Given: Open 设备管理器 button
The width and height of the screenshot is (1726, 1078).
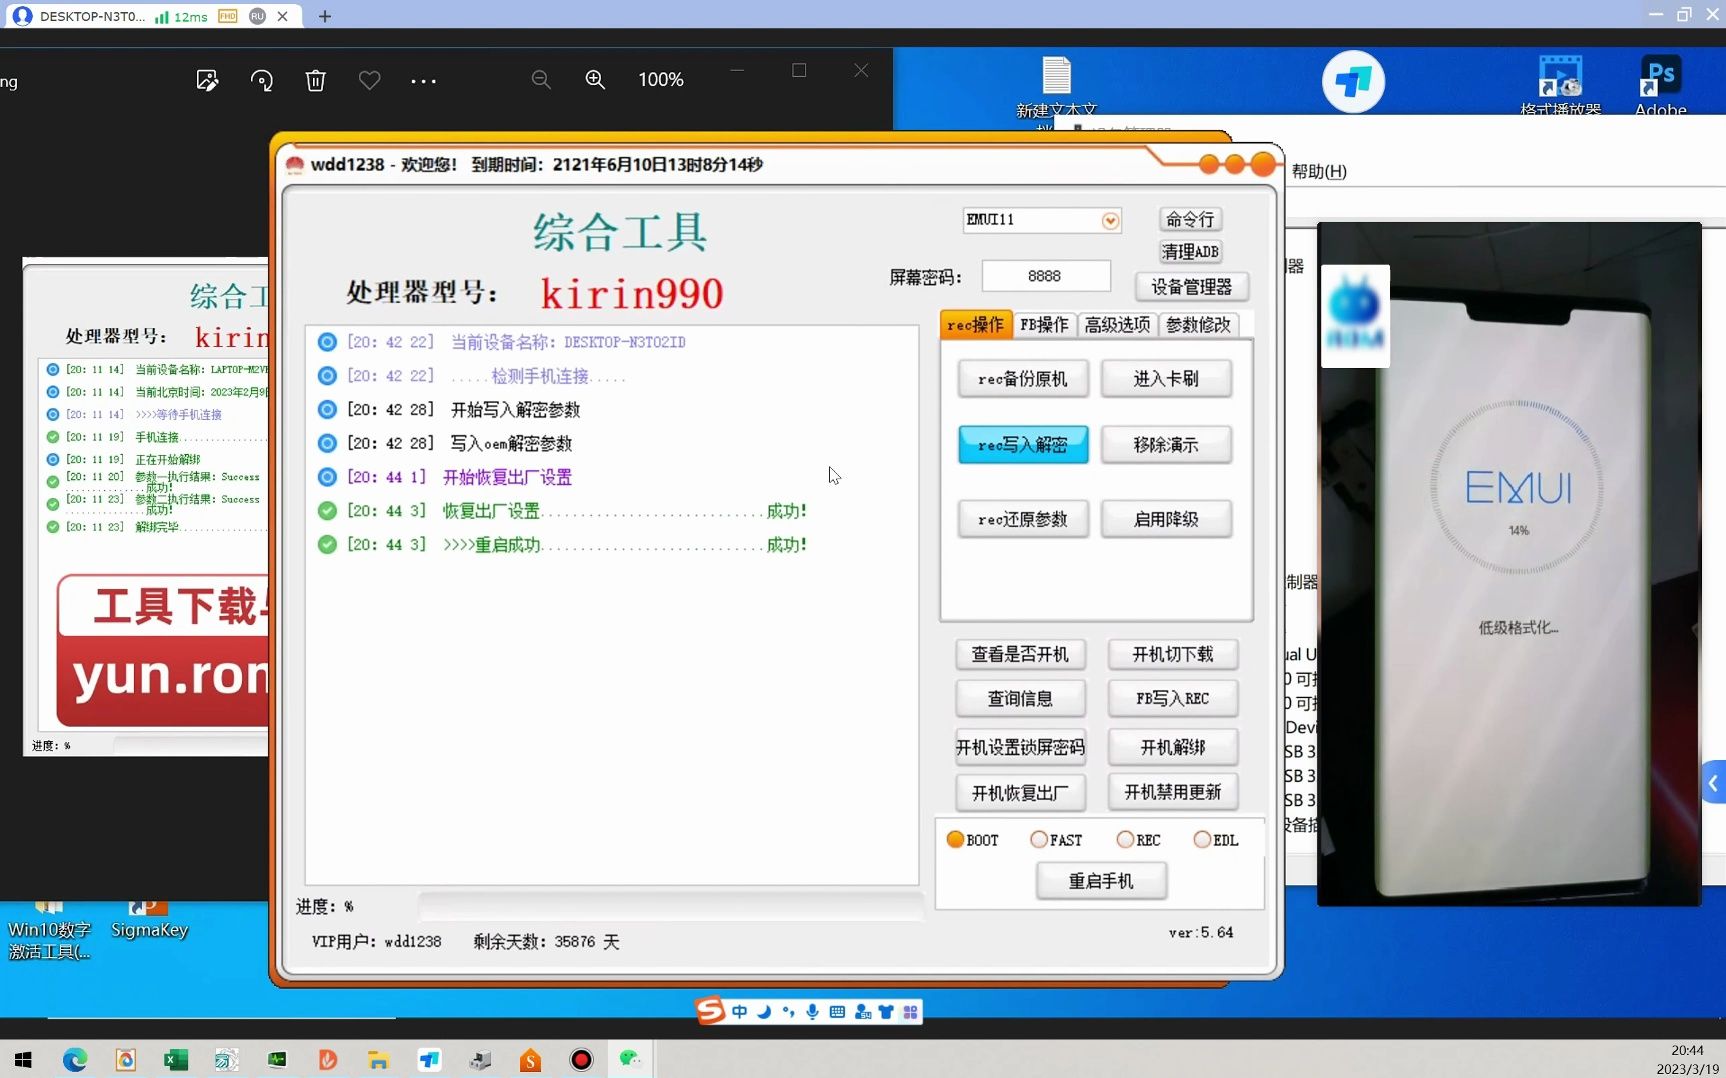Looking at the screenshot, I should 1191,287.
